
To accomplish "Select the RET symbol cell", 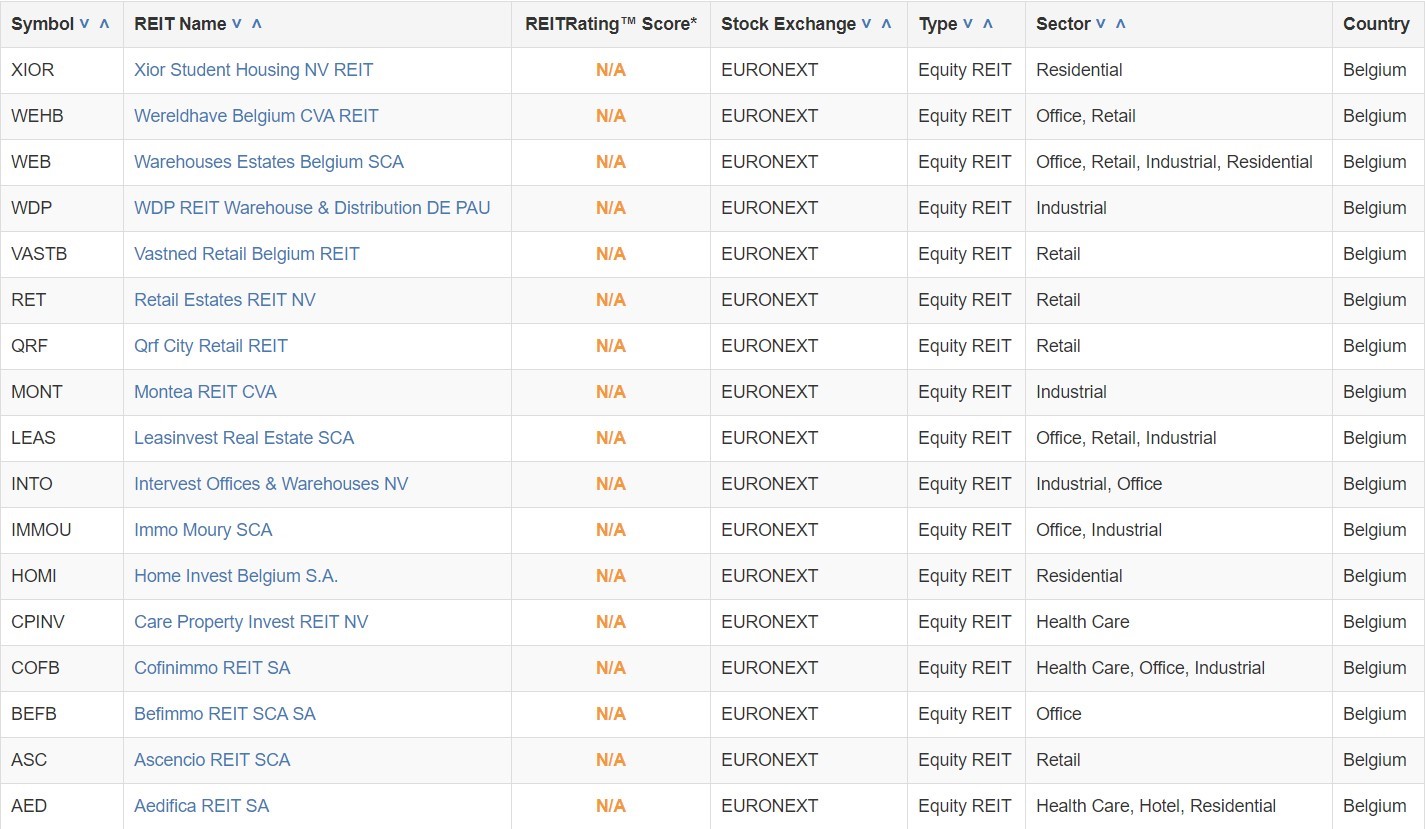I will (62, 300).
